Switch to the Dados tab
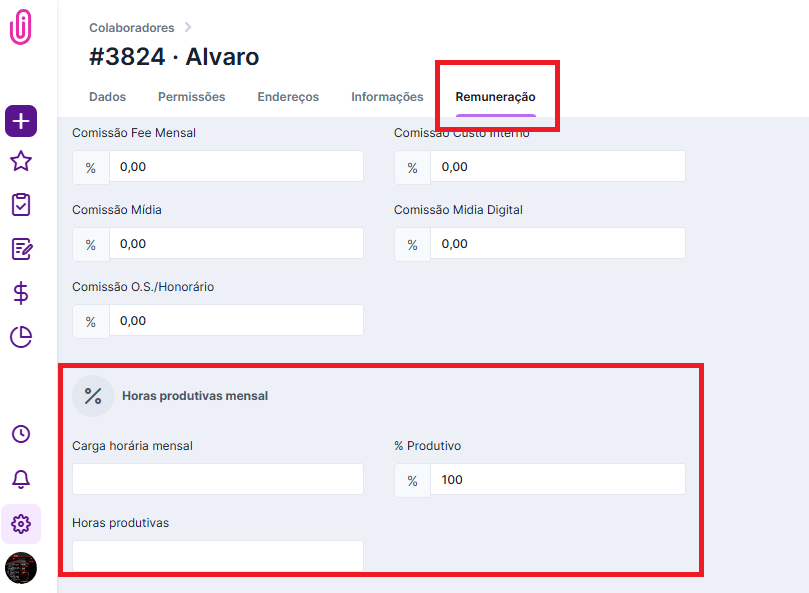 [107, 97]
